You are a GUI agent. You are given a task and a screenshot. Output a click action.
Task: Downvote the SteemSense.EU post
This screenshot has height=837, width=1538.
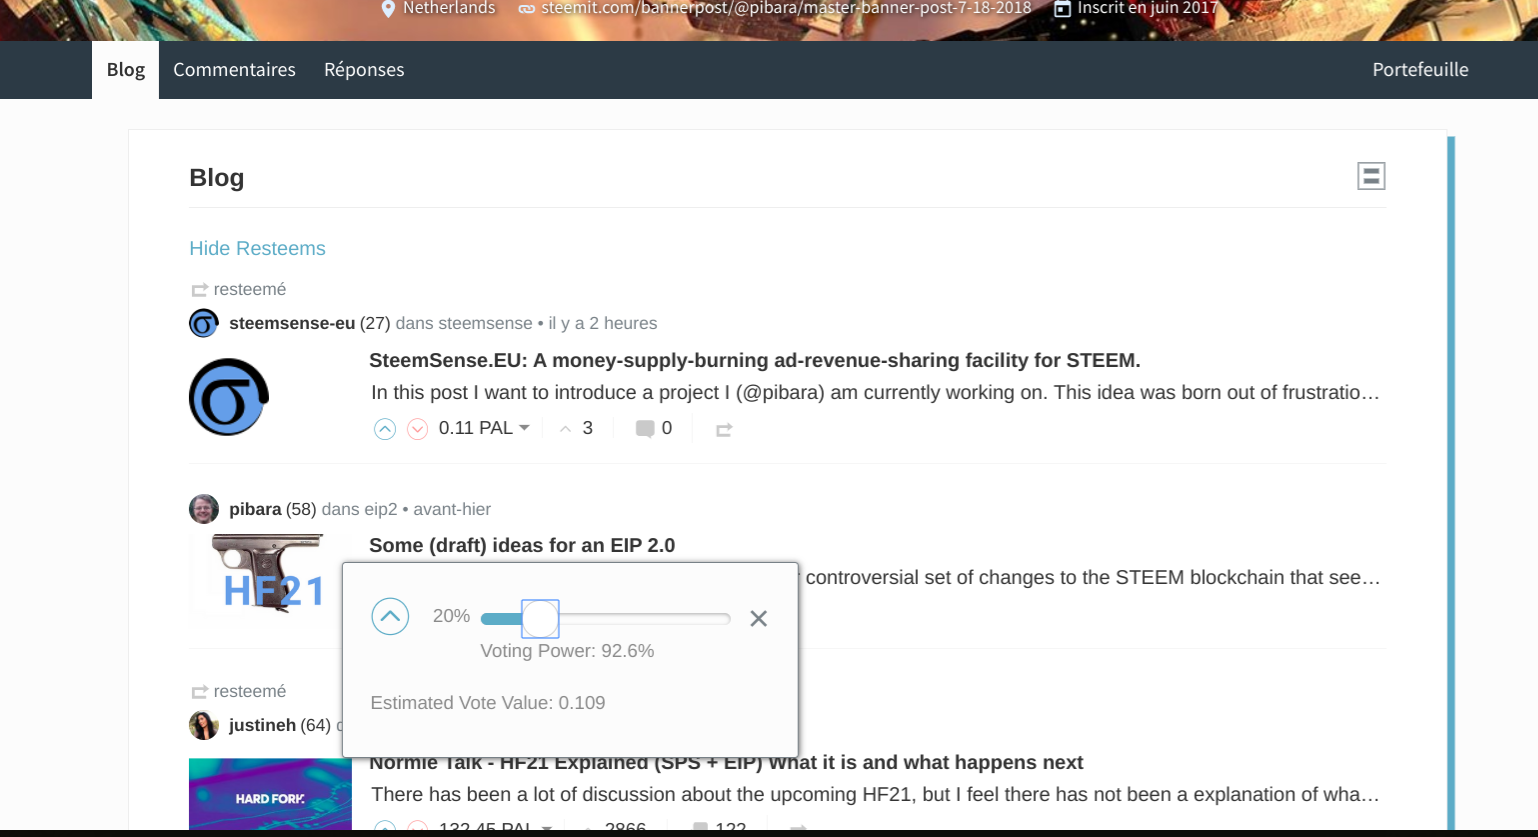[x=418, y=429]
